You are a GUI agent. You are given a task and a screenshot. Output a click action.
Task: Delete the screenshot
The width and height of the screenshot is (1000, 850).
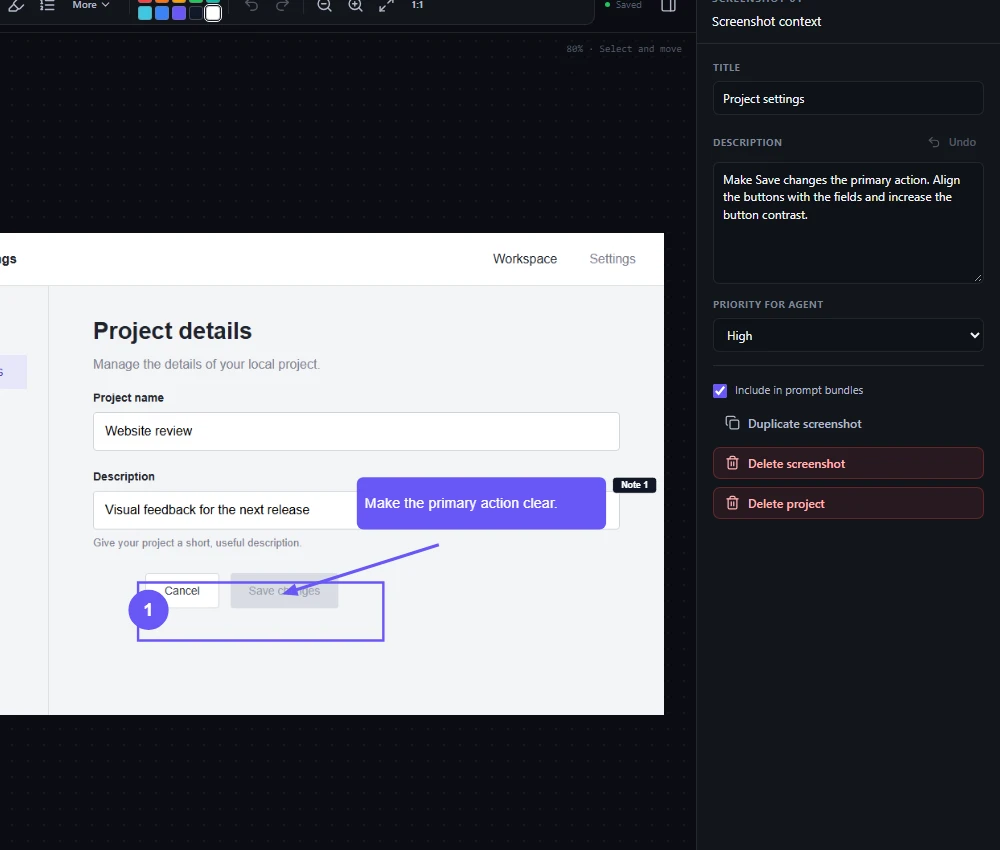848,464
